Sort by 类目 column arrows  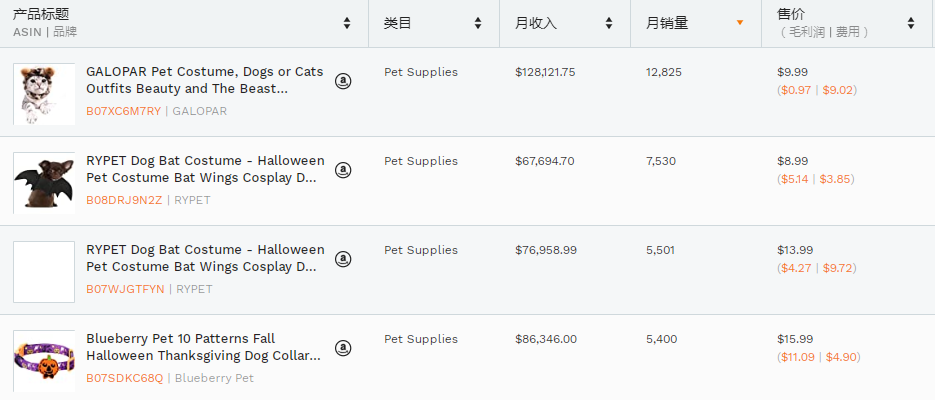pyautogui.click(x=478, y=23)
